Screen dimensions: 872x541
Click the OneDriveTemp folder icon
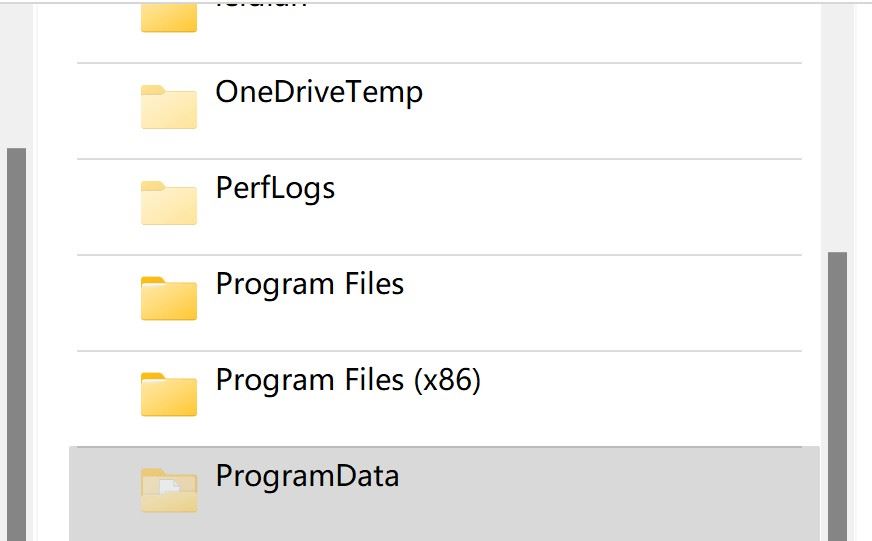pyautogui.click(x=168, y=107)
